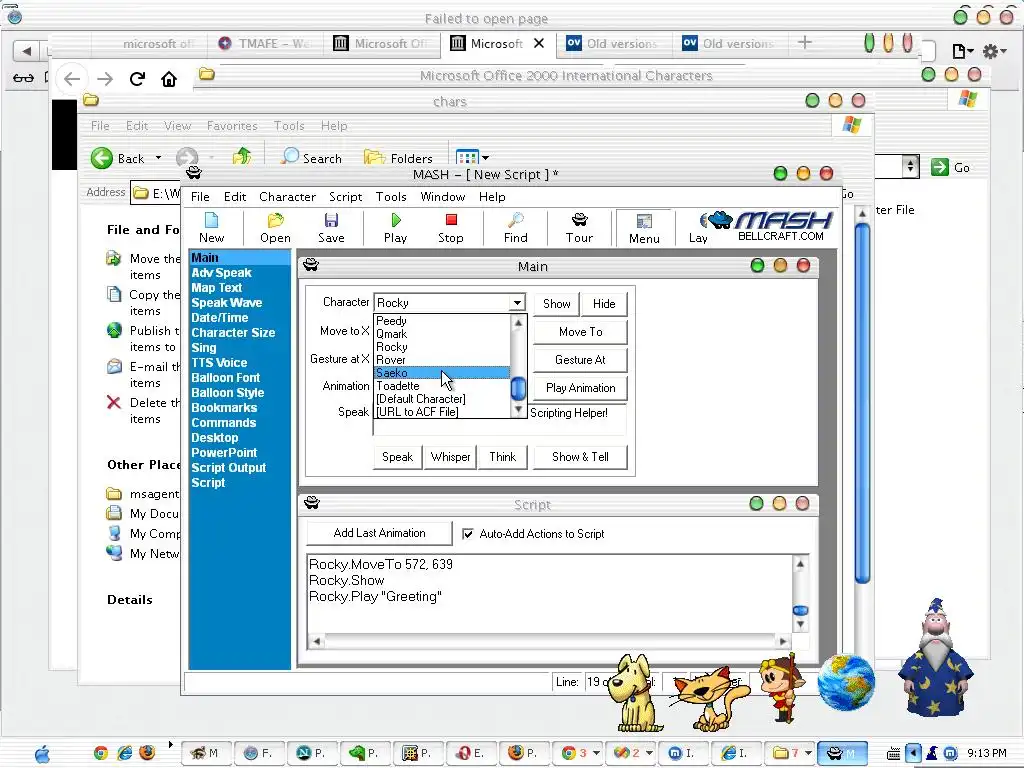Click the Whisper button
1024x768 pixels.
coord(450,457)
